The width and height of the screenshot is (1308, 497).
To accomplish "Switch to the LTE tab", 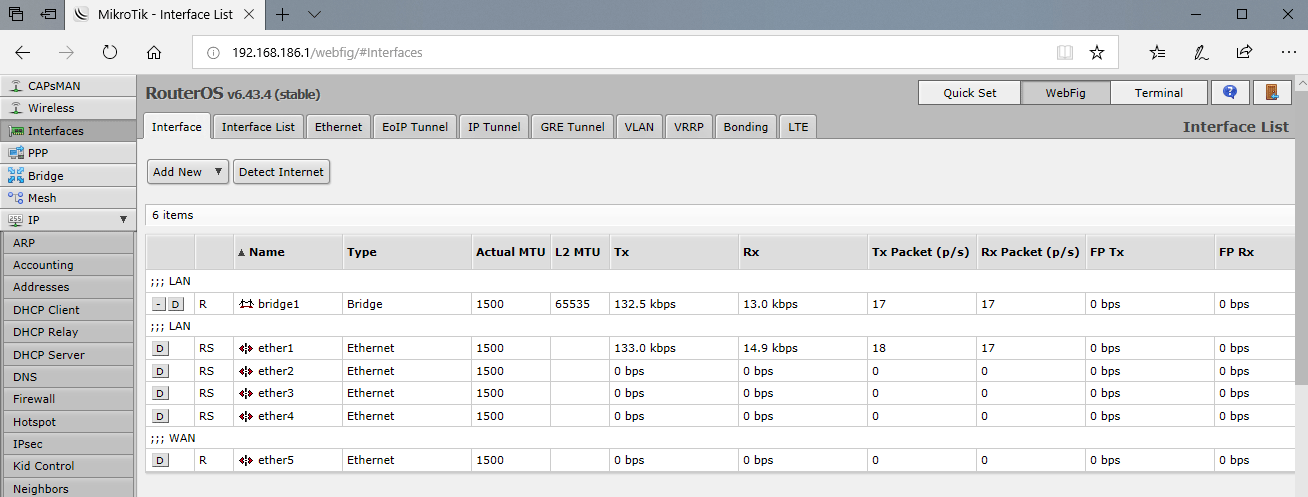I will tap(798, 127).
